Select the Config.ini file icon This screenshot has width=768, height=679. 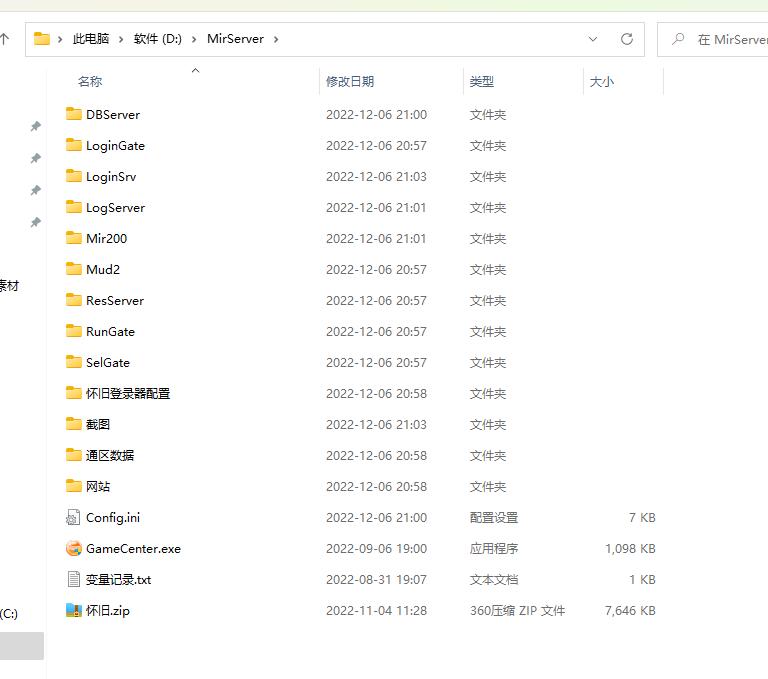[x=73, y=517]
